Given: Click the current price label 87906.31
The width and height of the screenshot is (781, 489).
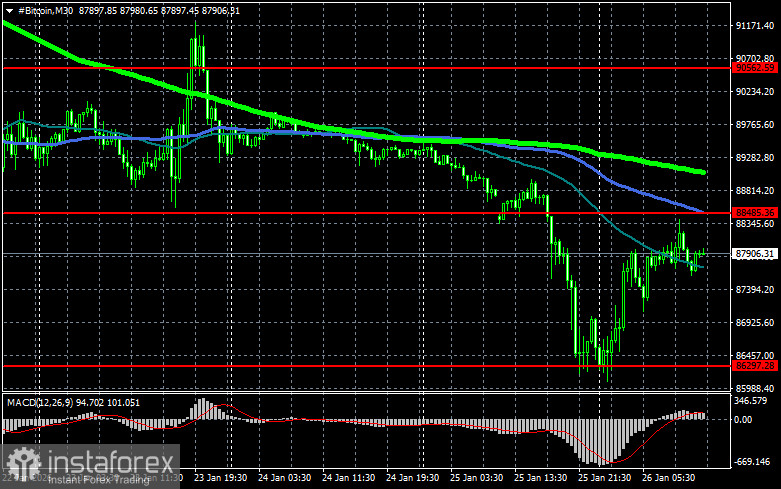Looking at the screenshot, I should click(755, 254).
